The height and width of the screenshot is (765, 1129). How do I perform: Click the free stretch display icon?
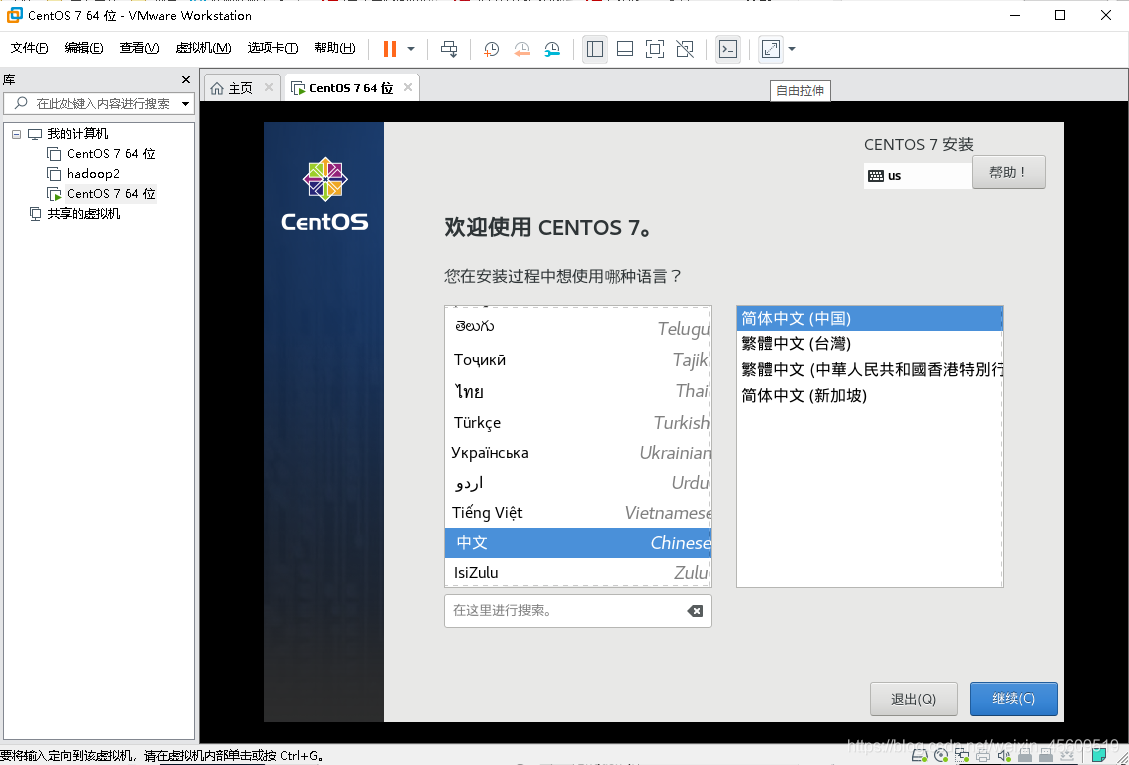(x=770, y=49)
